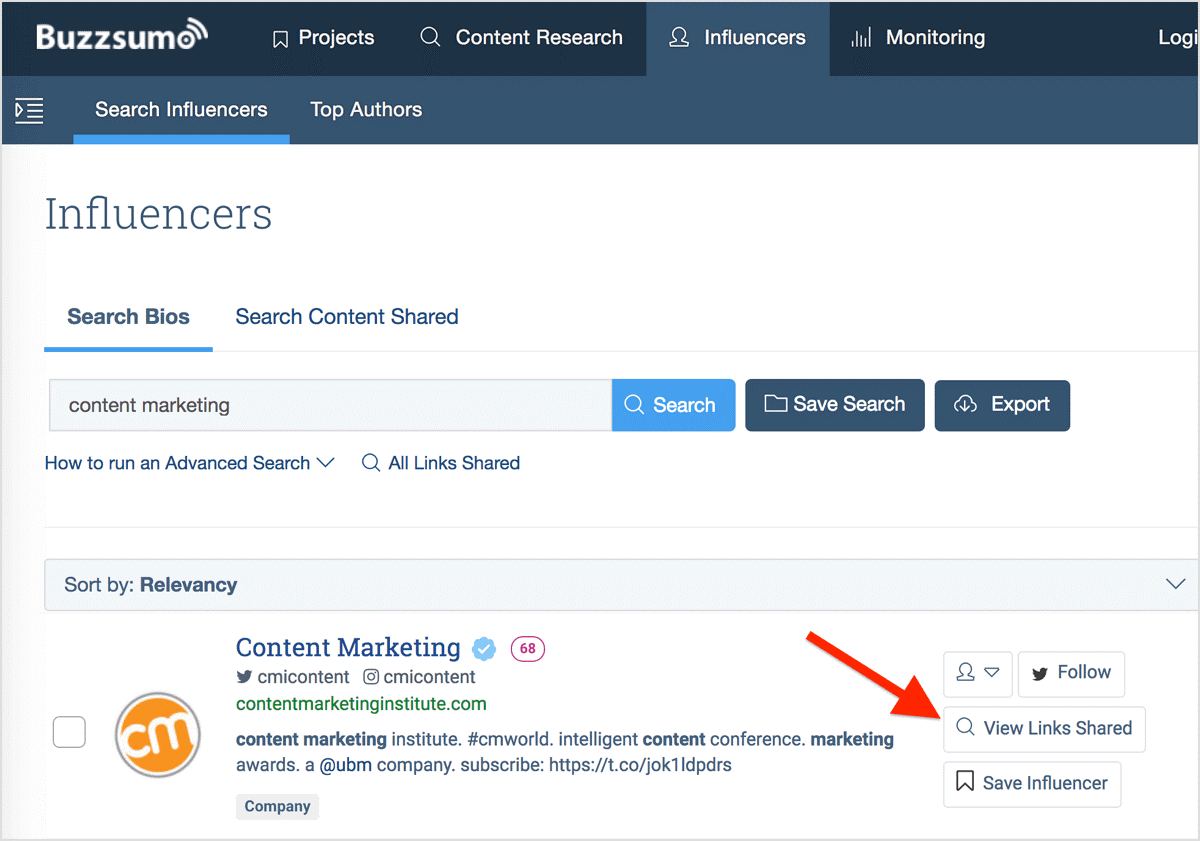Expand How to run an Advanced Search
Viewport: 1200px width, 841px height.
tap(189, 463)
